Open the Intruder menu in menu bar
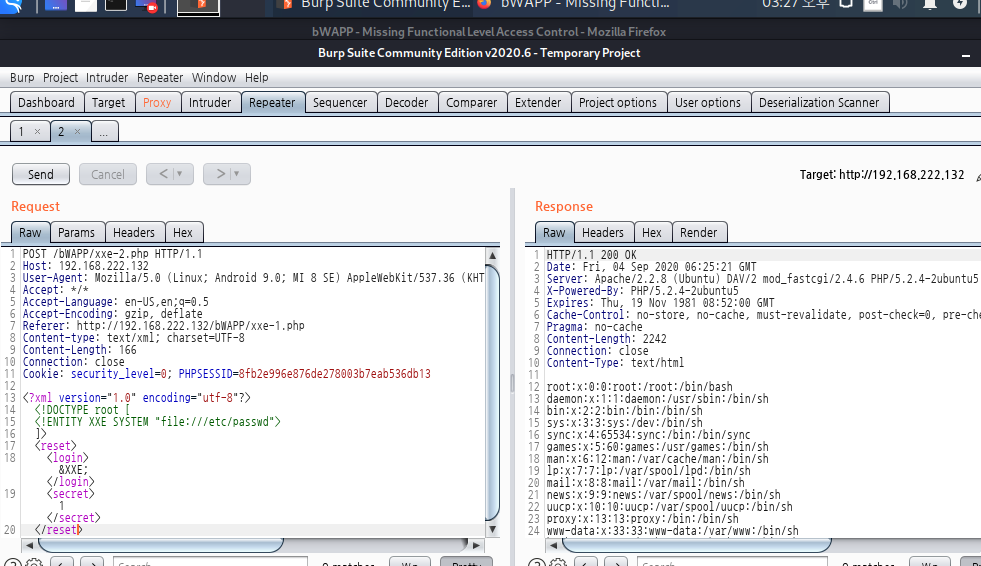Image resolution: width=981 pixels, height=566 pixels. [x=107, y=78]
